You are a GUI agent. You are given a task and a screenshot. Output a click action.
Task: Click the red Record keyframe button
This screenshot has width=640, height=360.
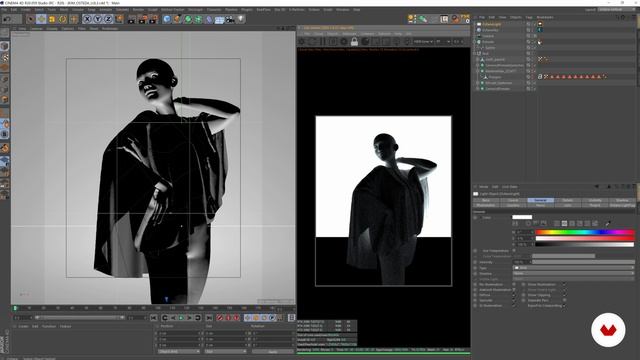pos(220,318)
